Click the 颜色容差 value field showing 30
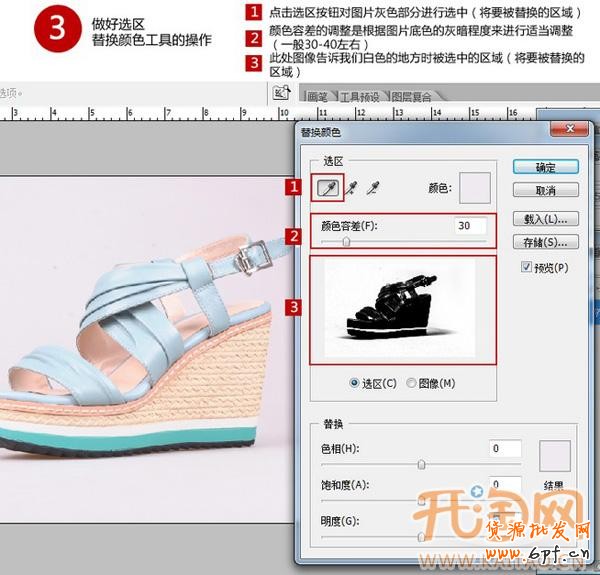The height and width of the screenshot is (575, 600). 469,226
